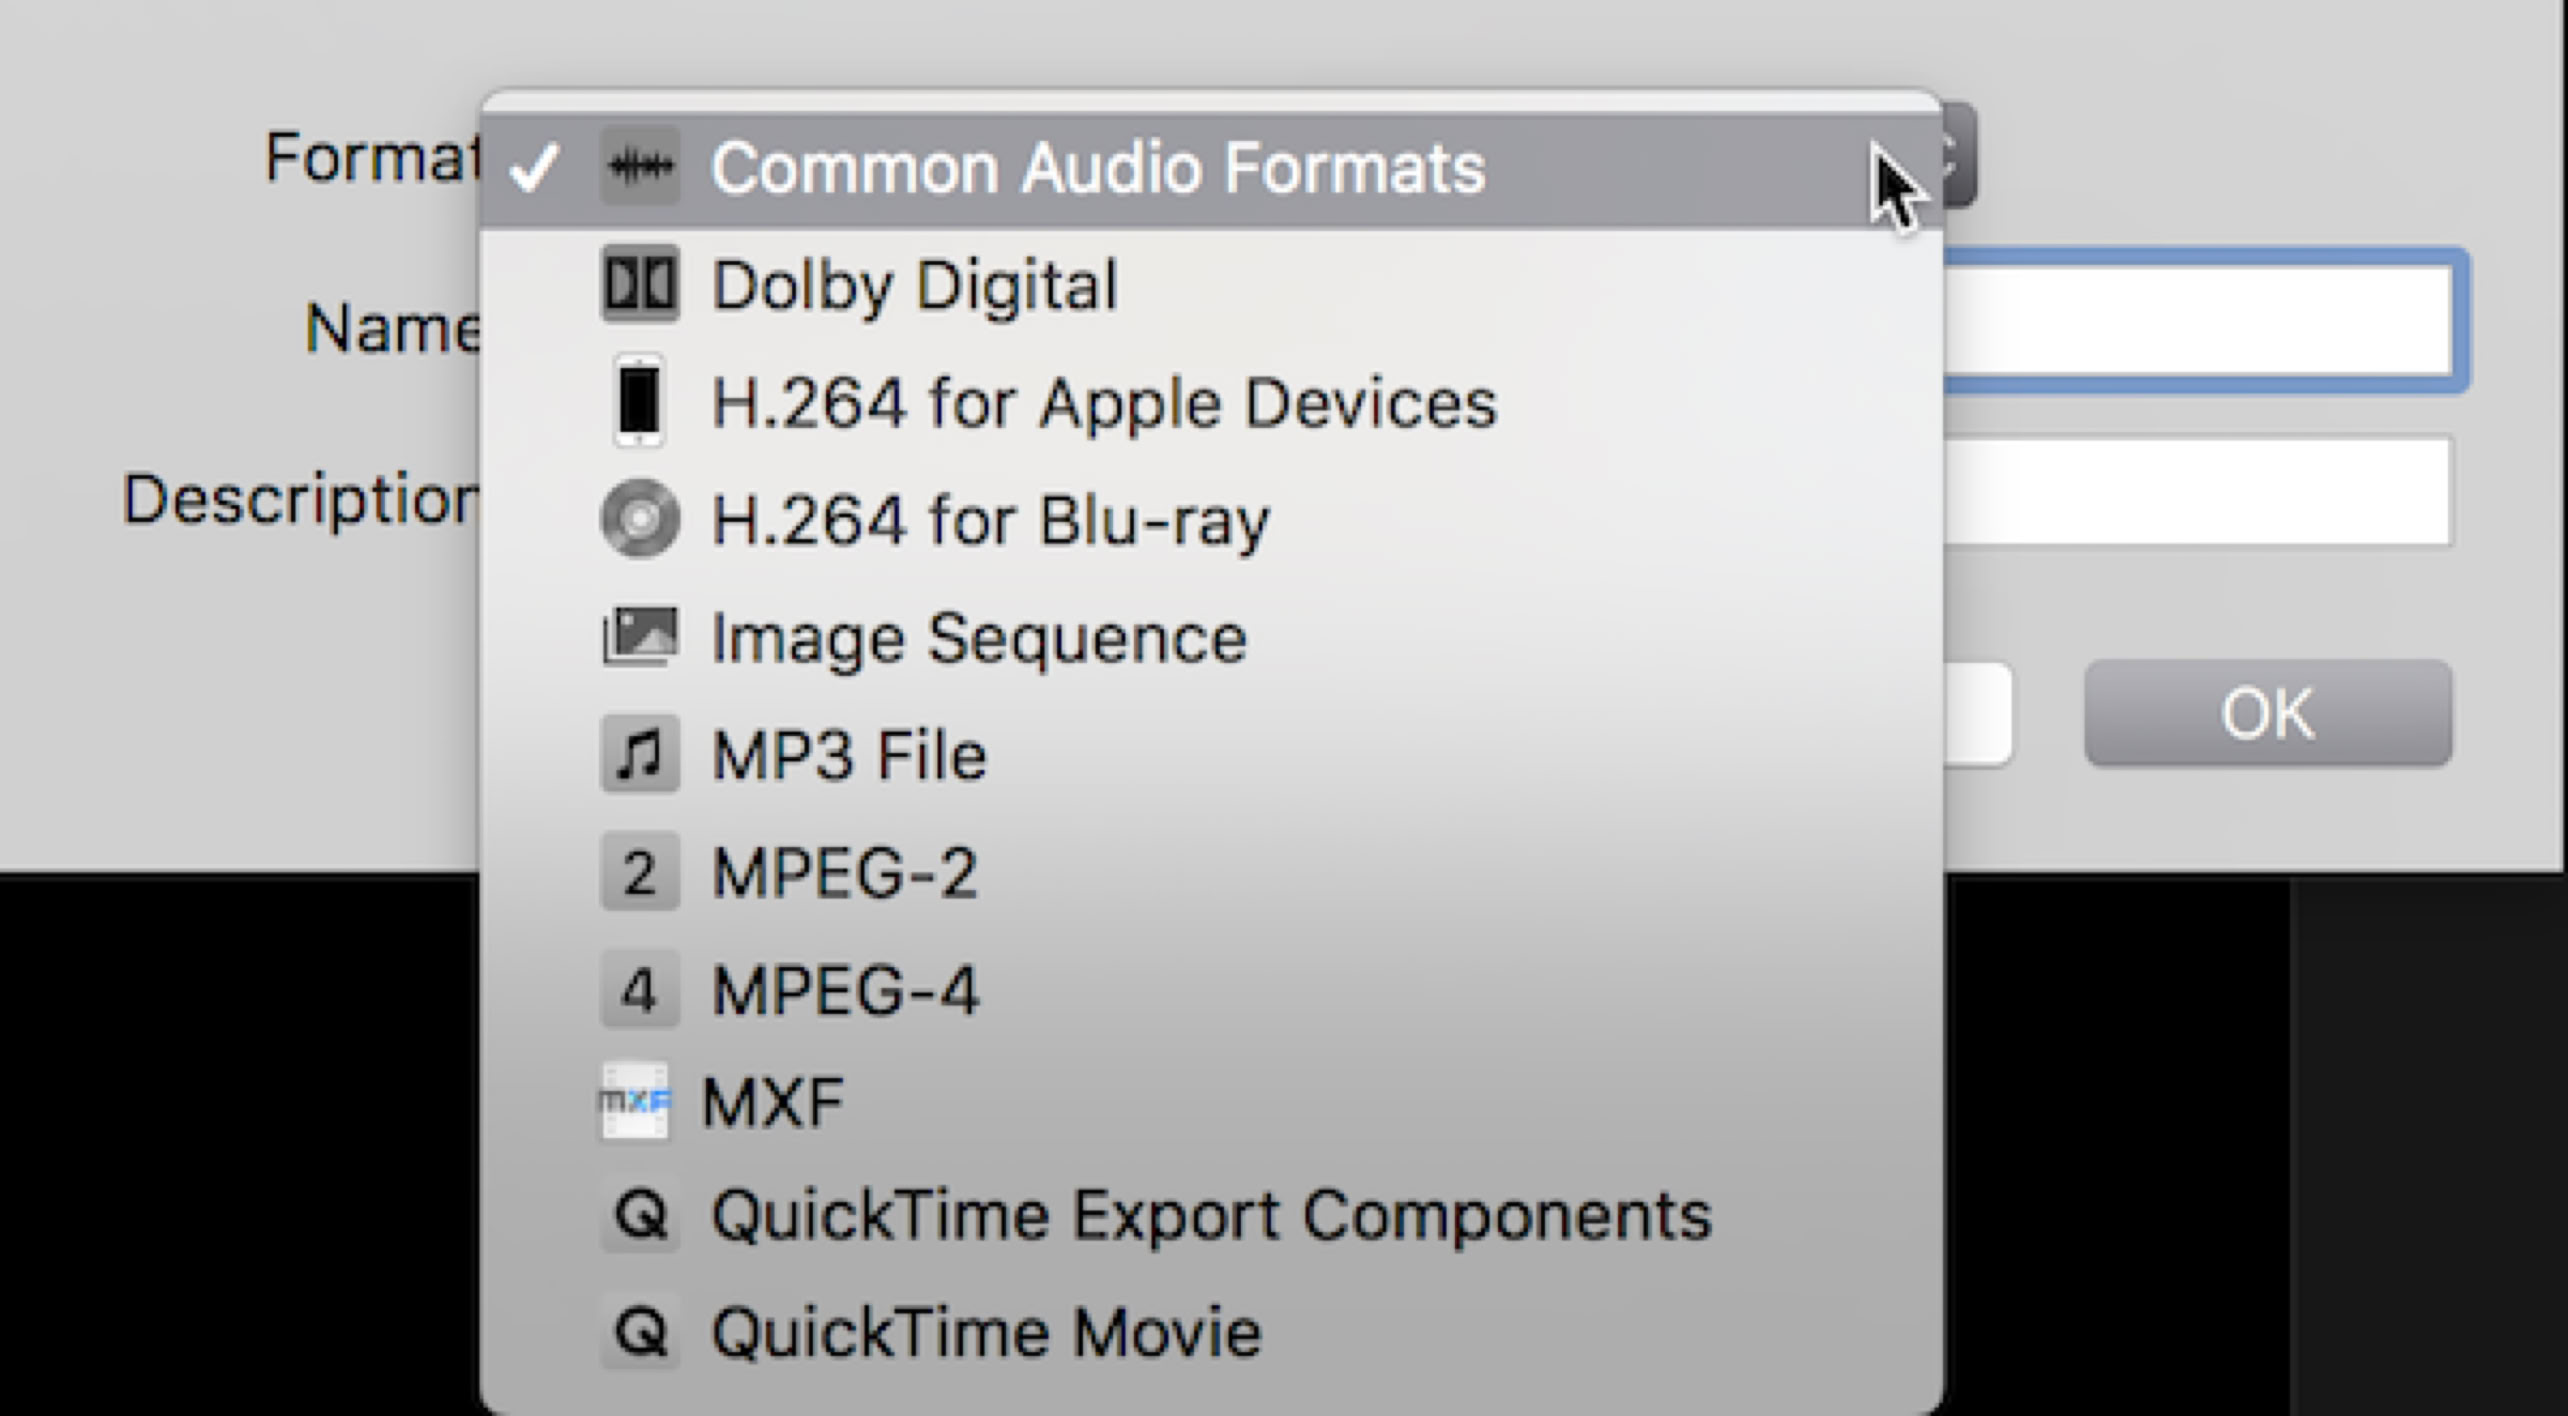
Task: Pick H.264 for Blu-ray option
Action: tap(990, 521)
